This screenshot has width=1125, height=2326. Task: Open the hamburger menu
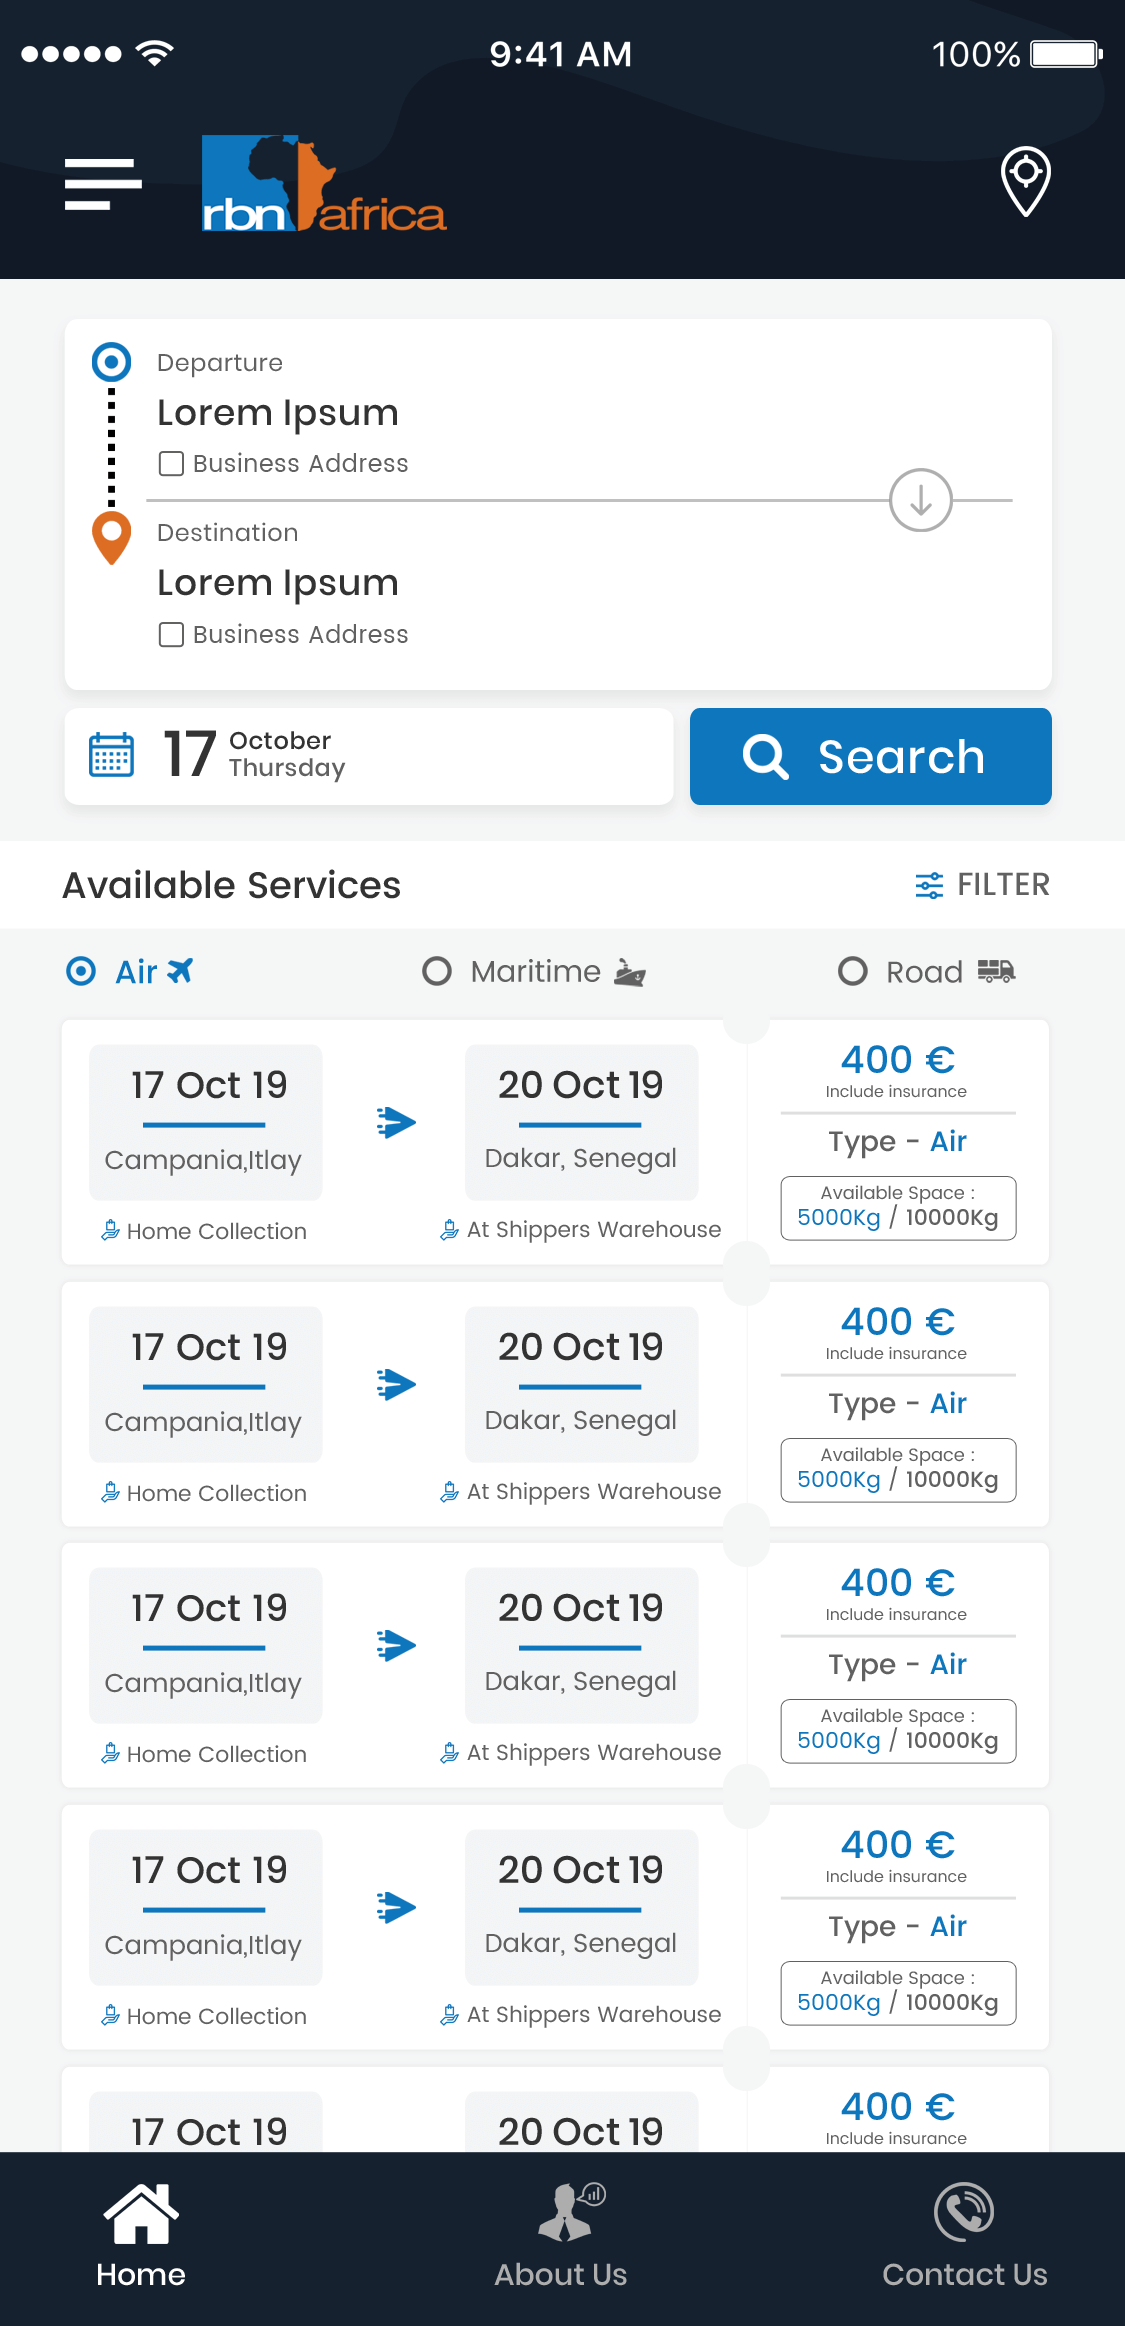[103, 184]
